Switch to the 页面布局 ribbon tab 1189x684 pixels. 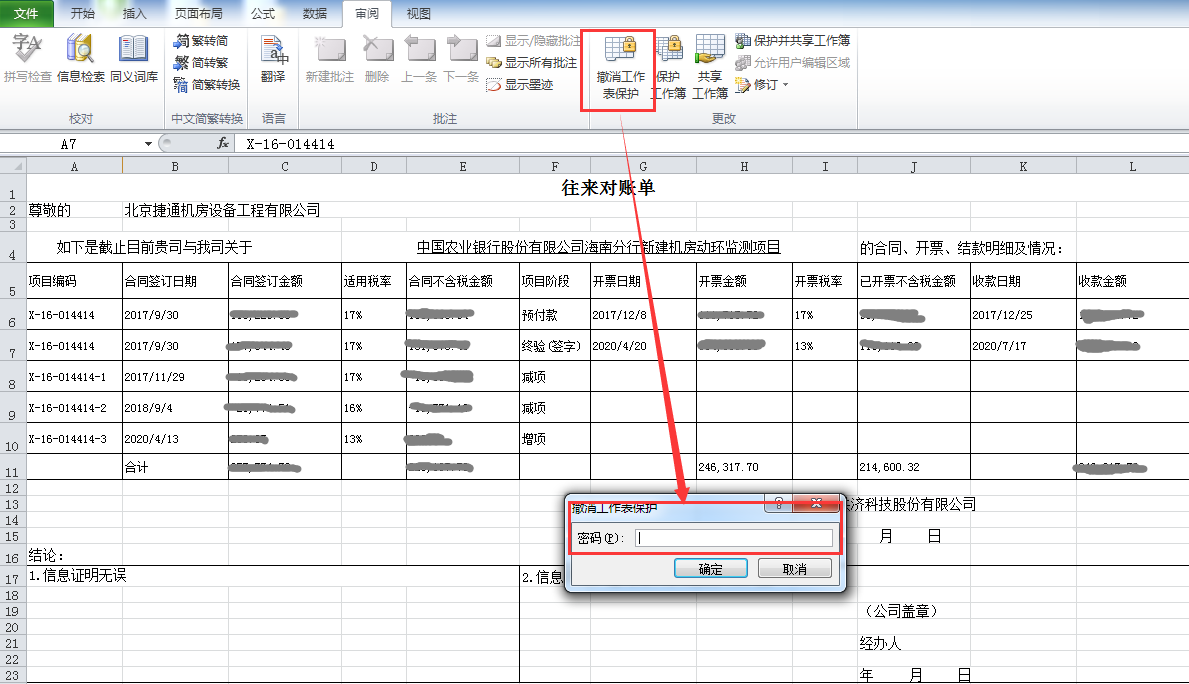200,14
